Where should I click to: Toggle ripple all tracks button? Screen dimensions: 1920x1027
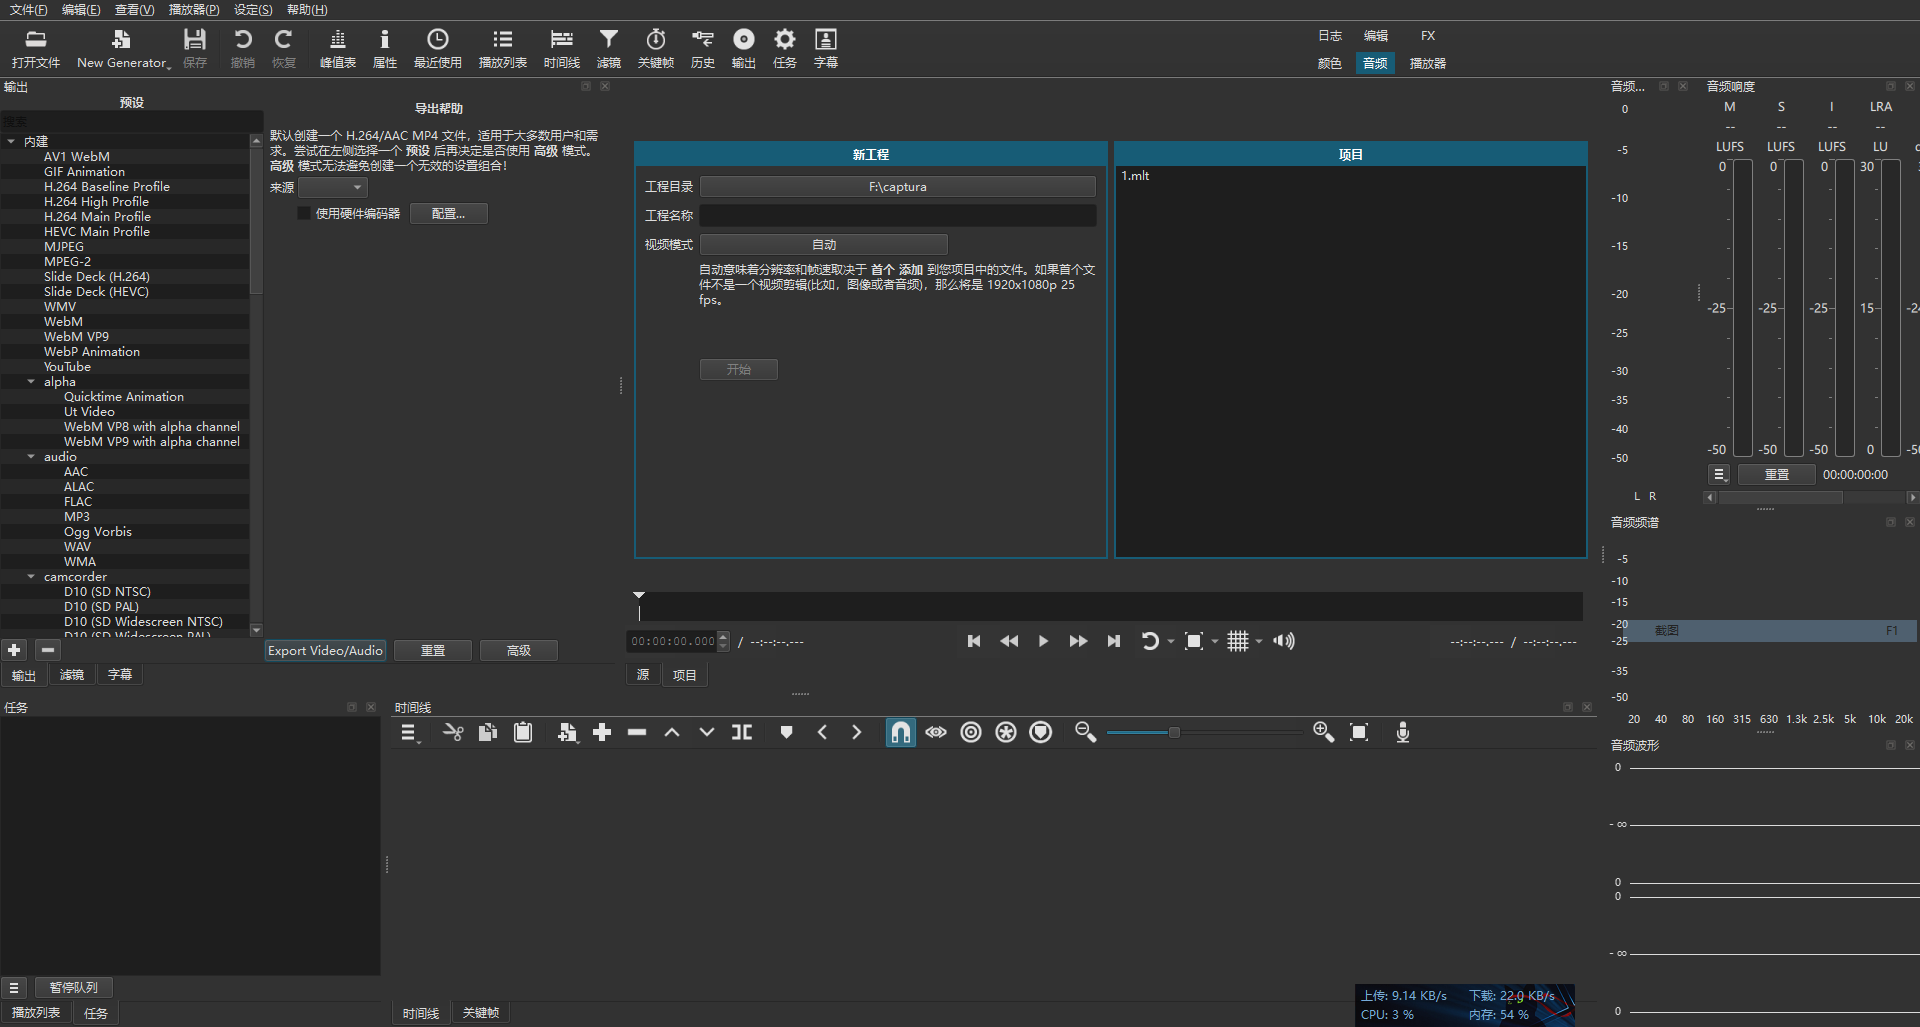tap(1005, 733)
